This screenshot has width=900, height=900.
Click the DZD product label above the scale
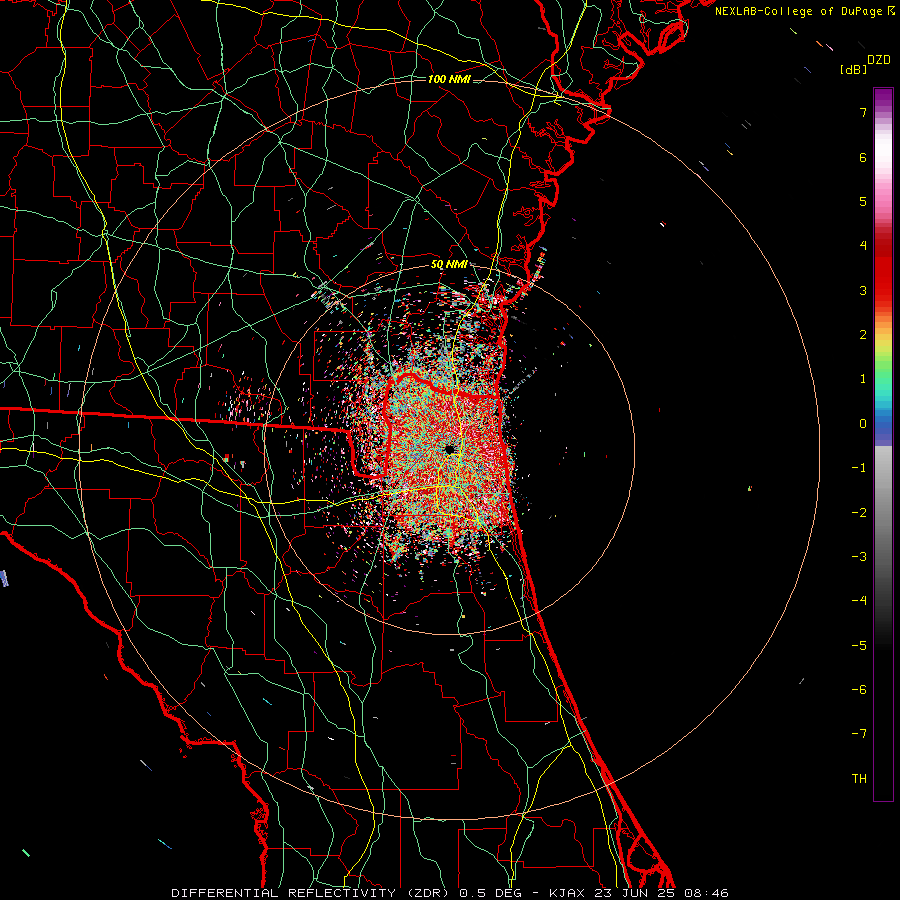(x=878, y=60)
